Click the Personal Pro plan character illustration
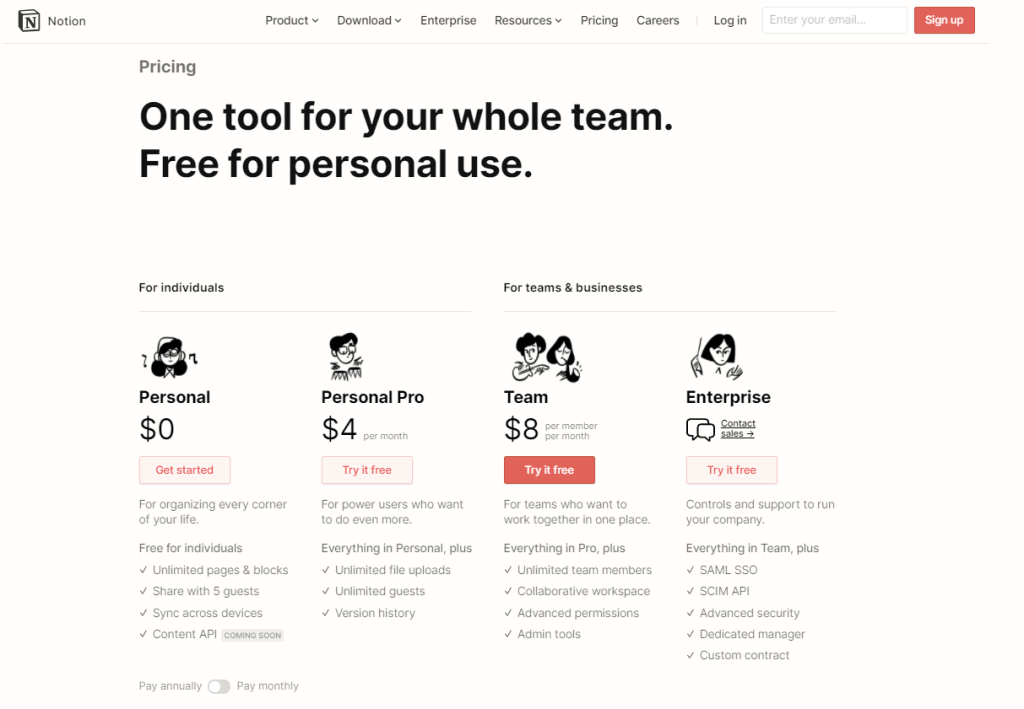This screenshot has height=709, width=1024. click(x=346, y=356)
